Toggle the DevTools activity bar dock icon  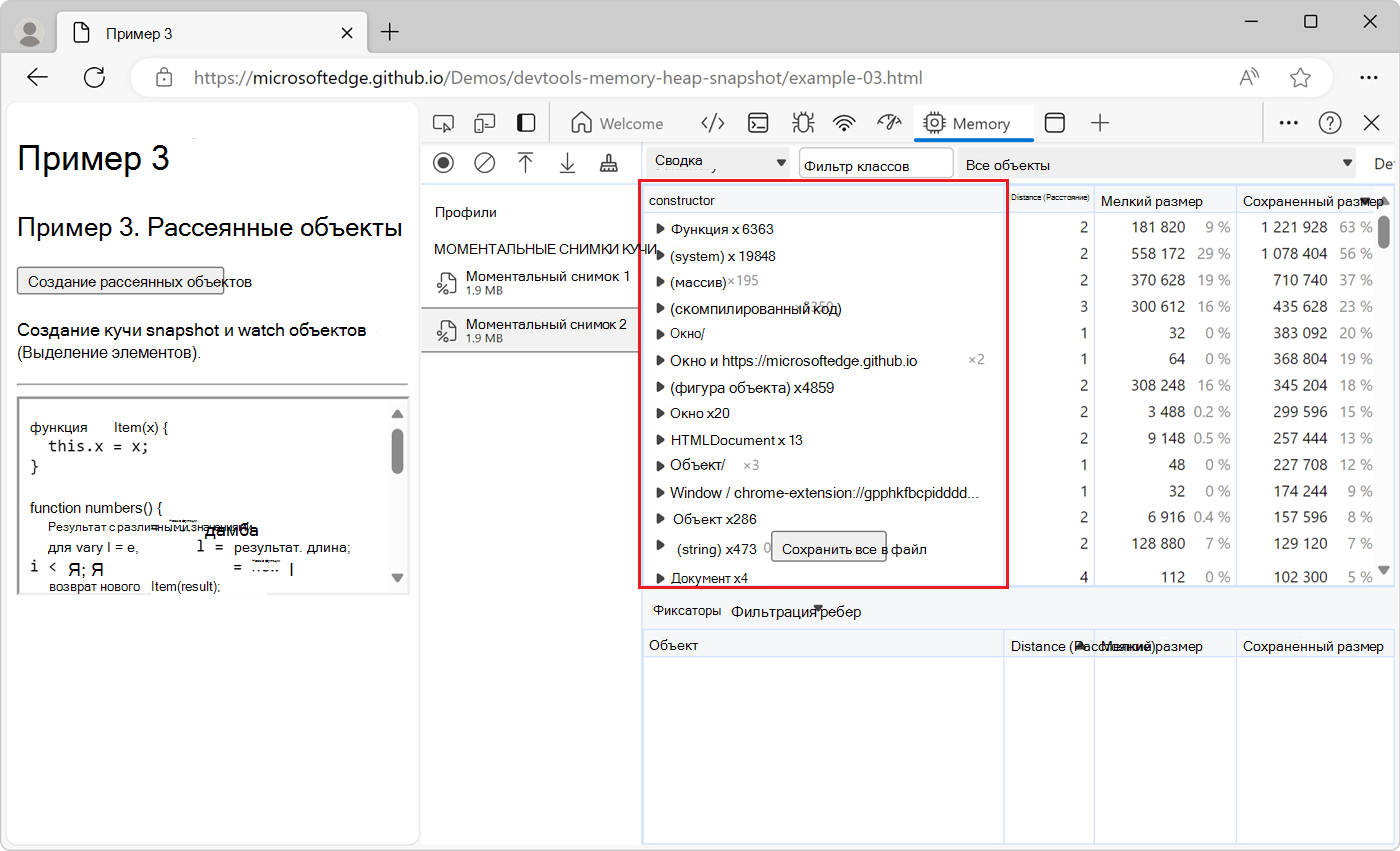coord(526,123)
